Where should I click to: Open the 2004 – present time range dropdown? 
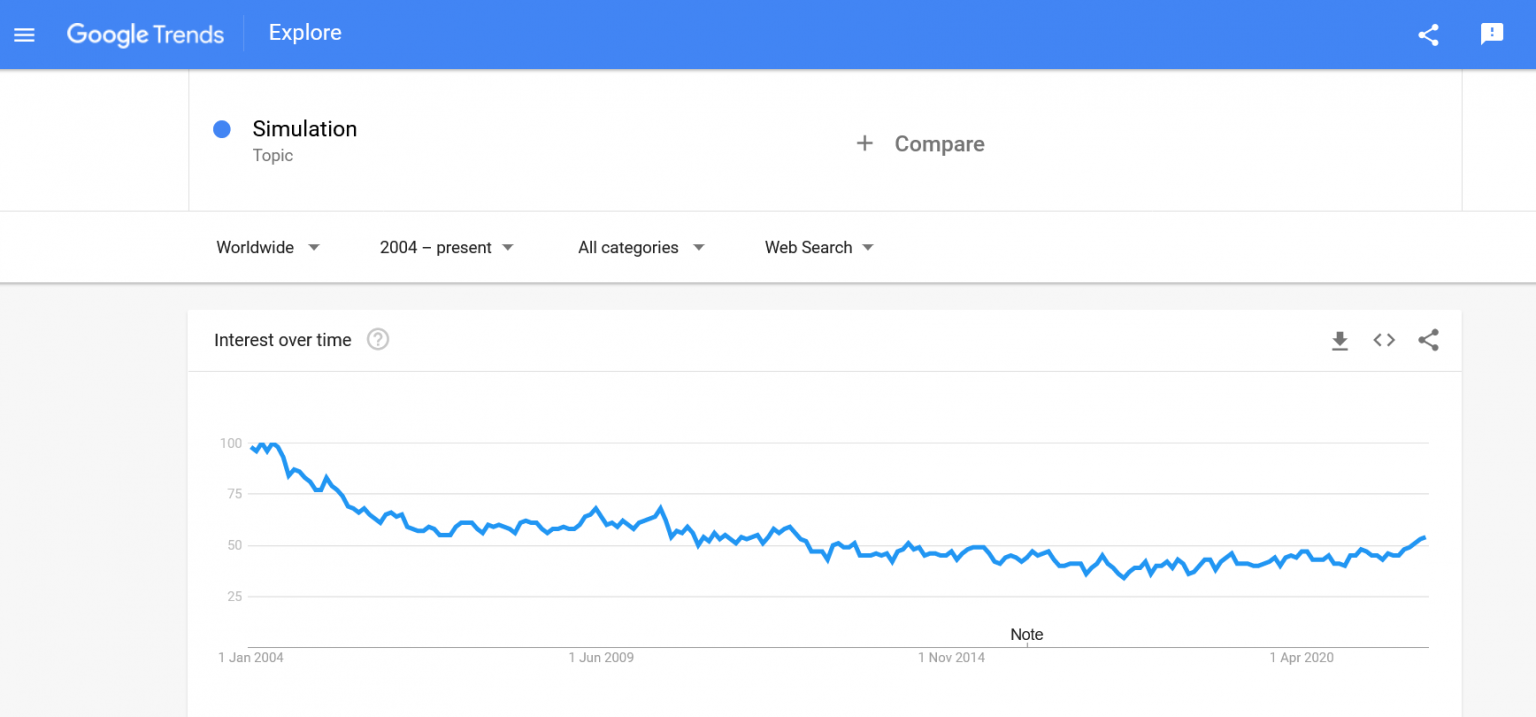tap(446, 247)
